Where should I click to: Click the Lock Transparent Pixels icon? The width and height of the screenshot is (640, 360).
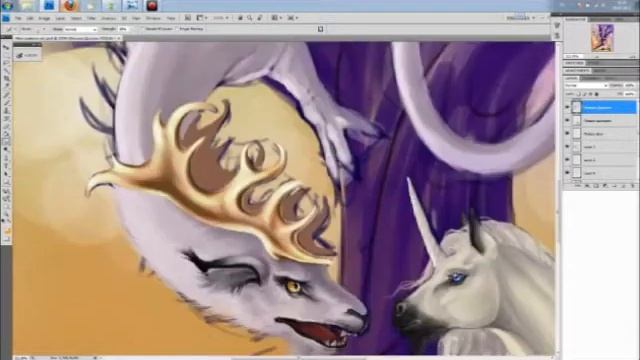coord(578,94)
